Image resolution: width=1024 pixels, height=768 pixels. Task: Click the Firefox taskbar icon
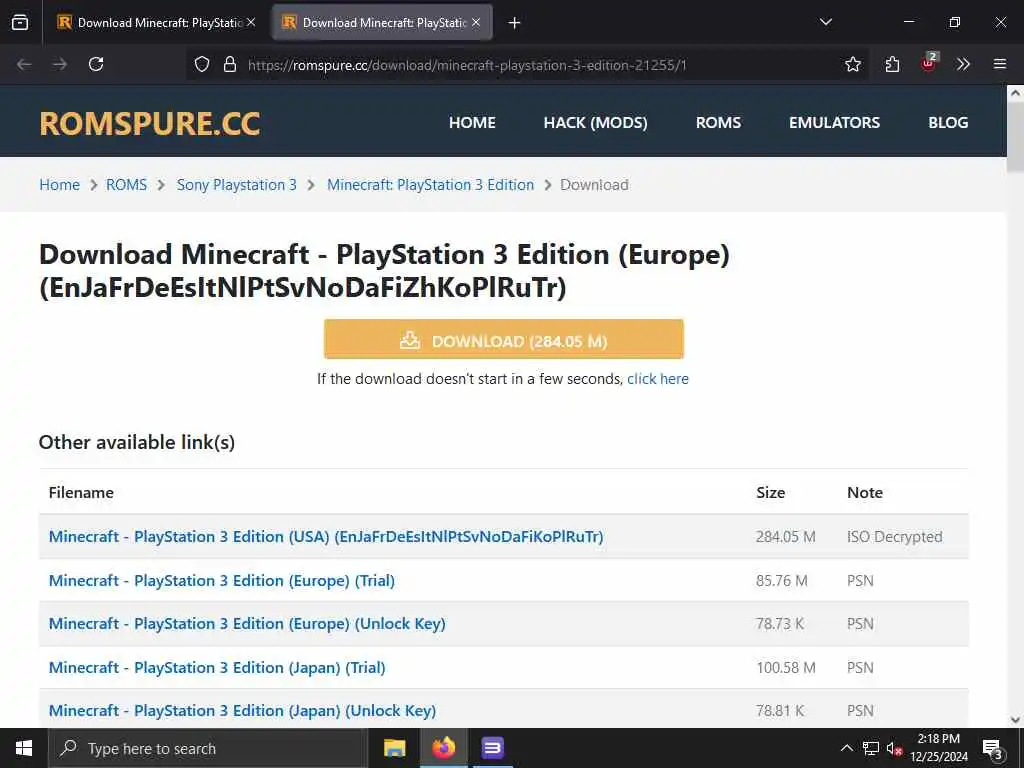(443, 748)
